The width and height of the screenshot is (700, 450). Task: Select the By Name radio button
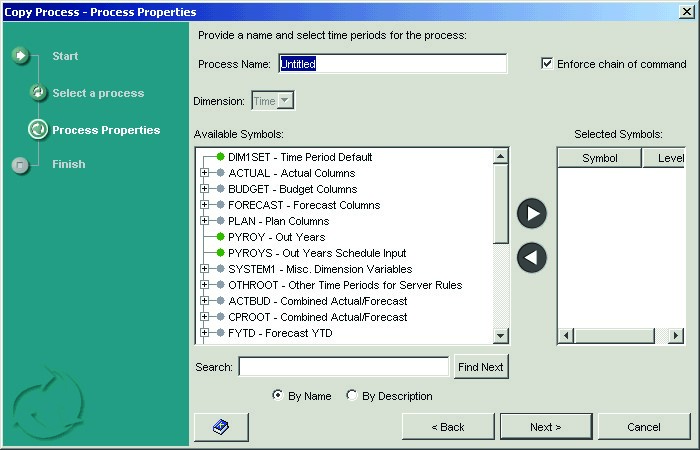[277, 396]
